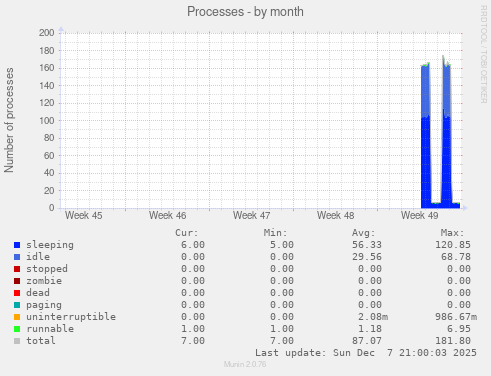Select the 'idle' legend label
Image resolution: width=491 pixels, height=376 pixels.
[38, 257]
